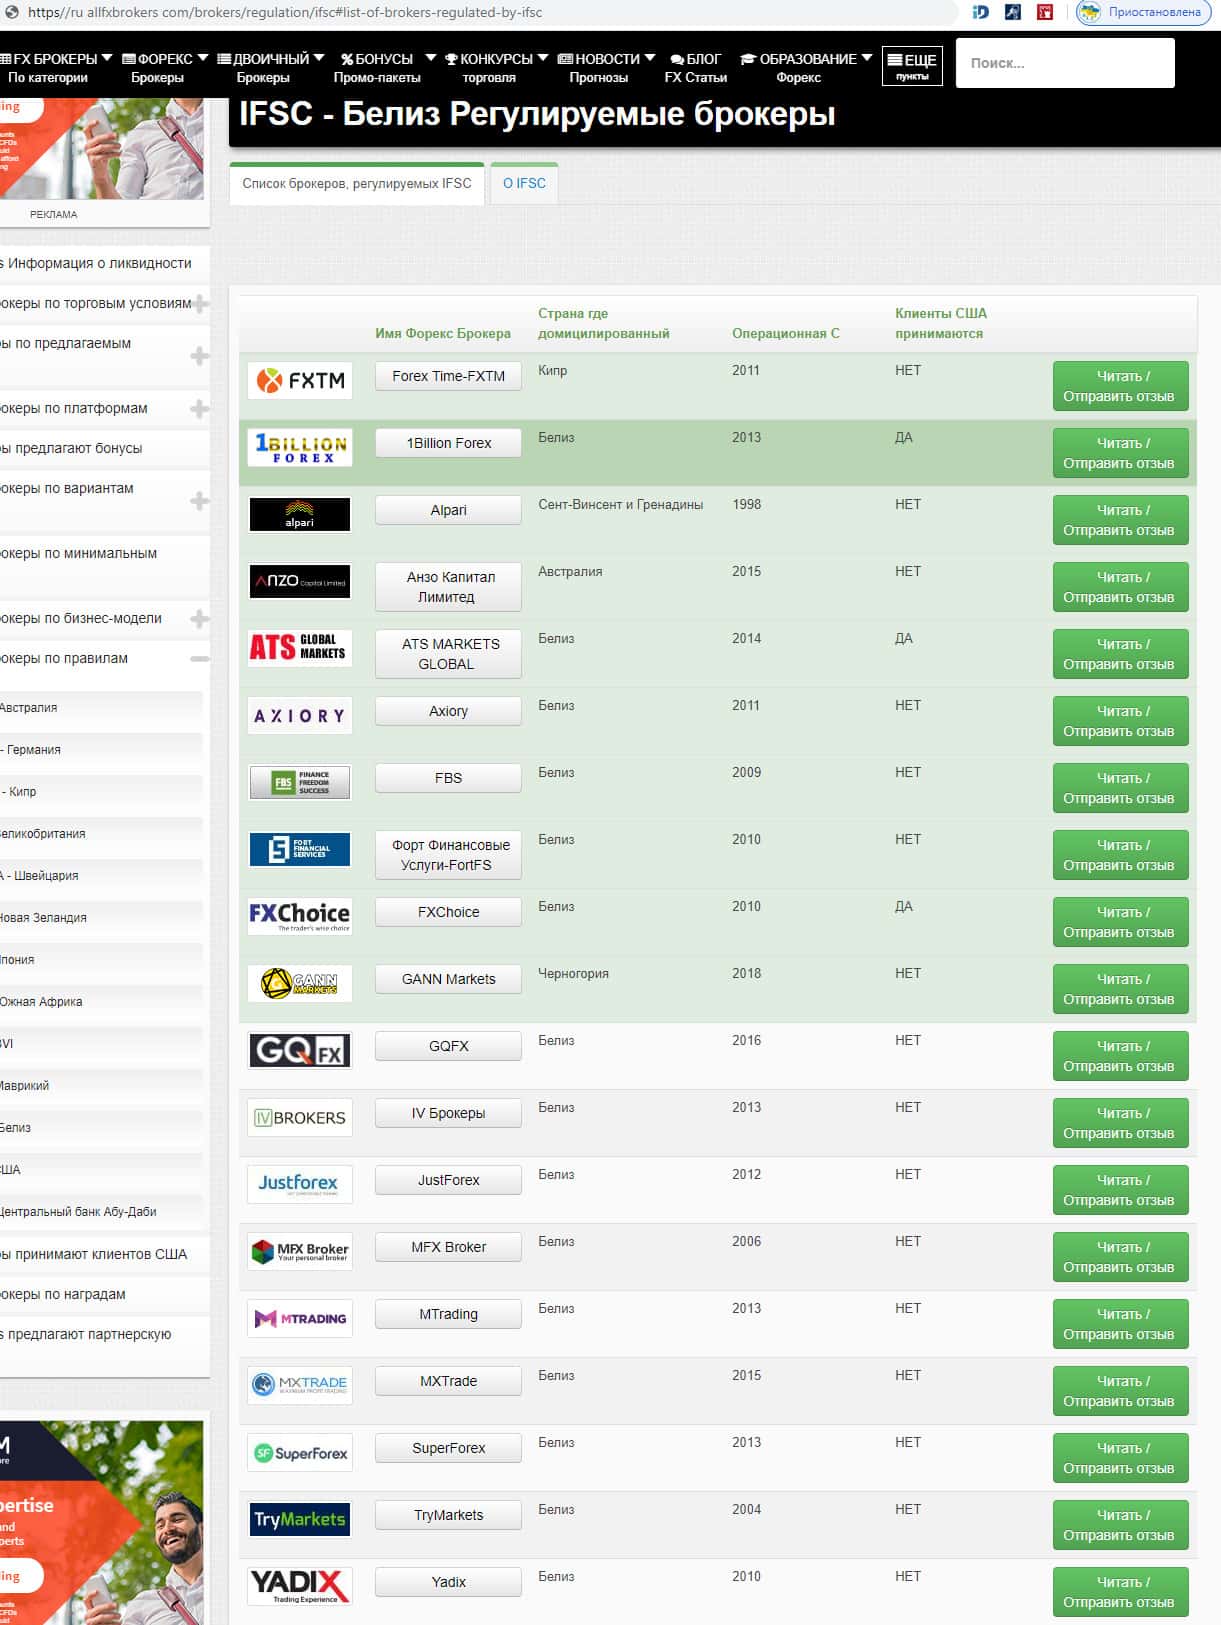Read or submit review for JustForex
The image size is (1221, 1625).
[1119, 1190]
